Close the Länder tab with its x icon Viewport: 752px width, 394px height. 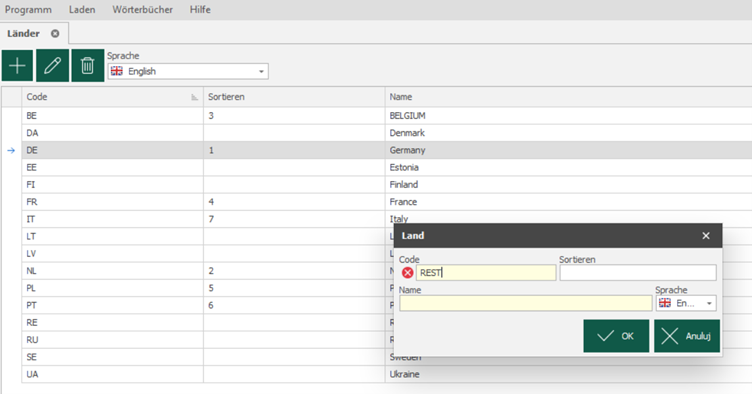tap(55, 34)
